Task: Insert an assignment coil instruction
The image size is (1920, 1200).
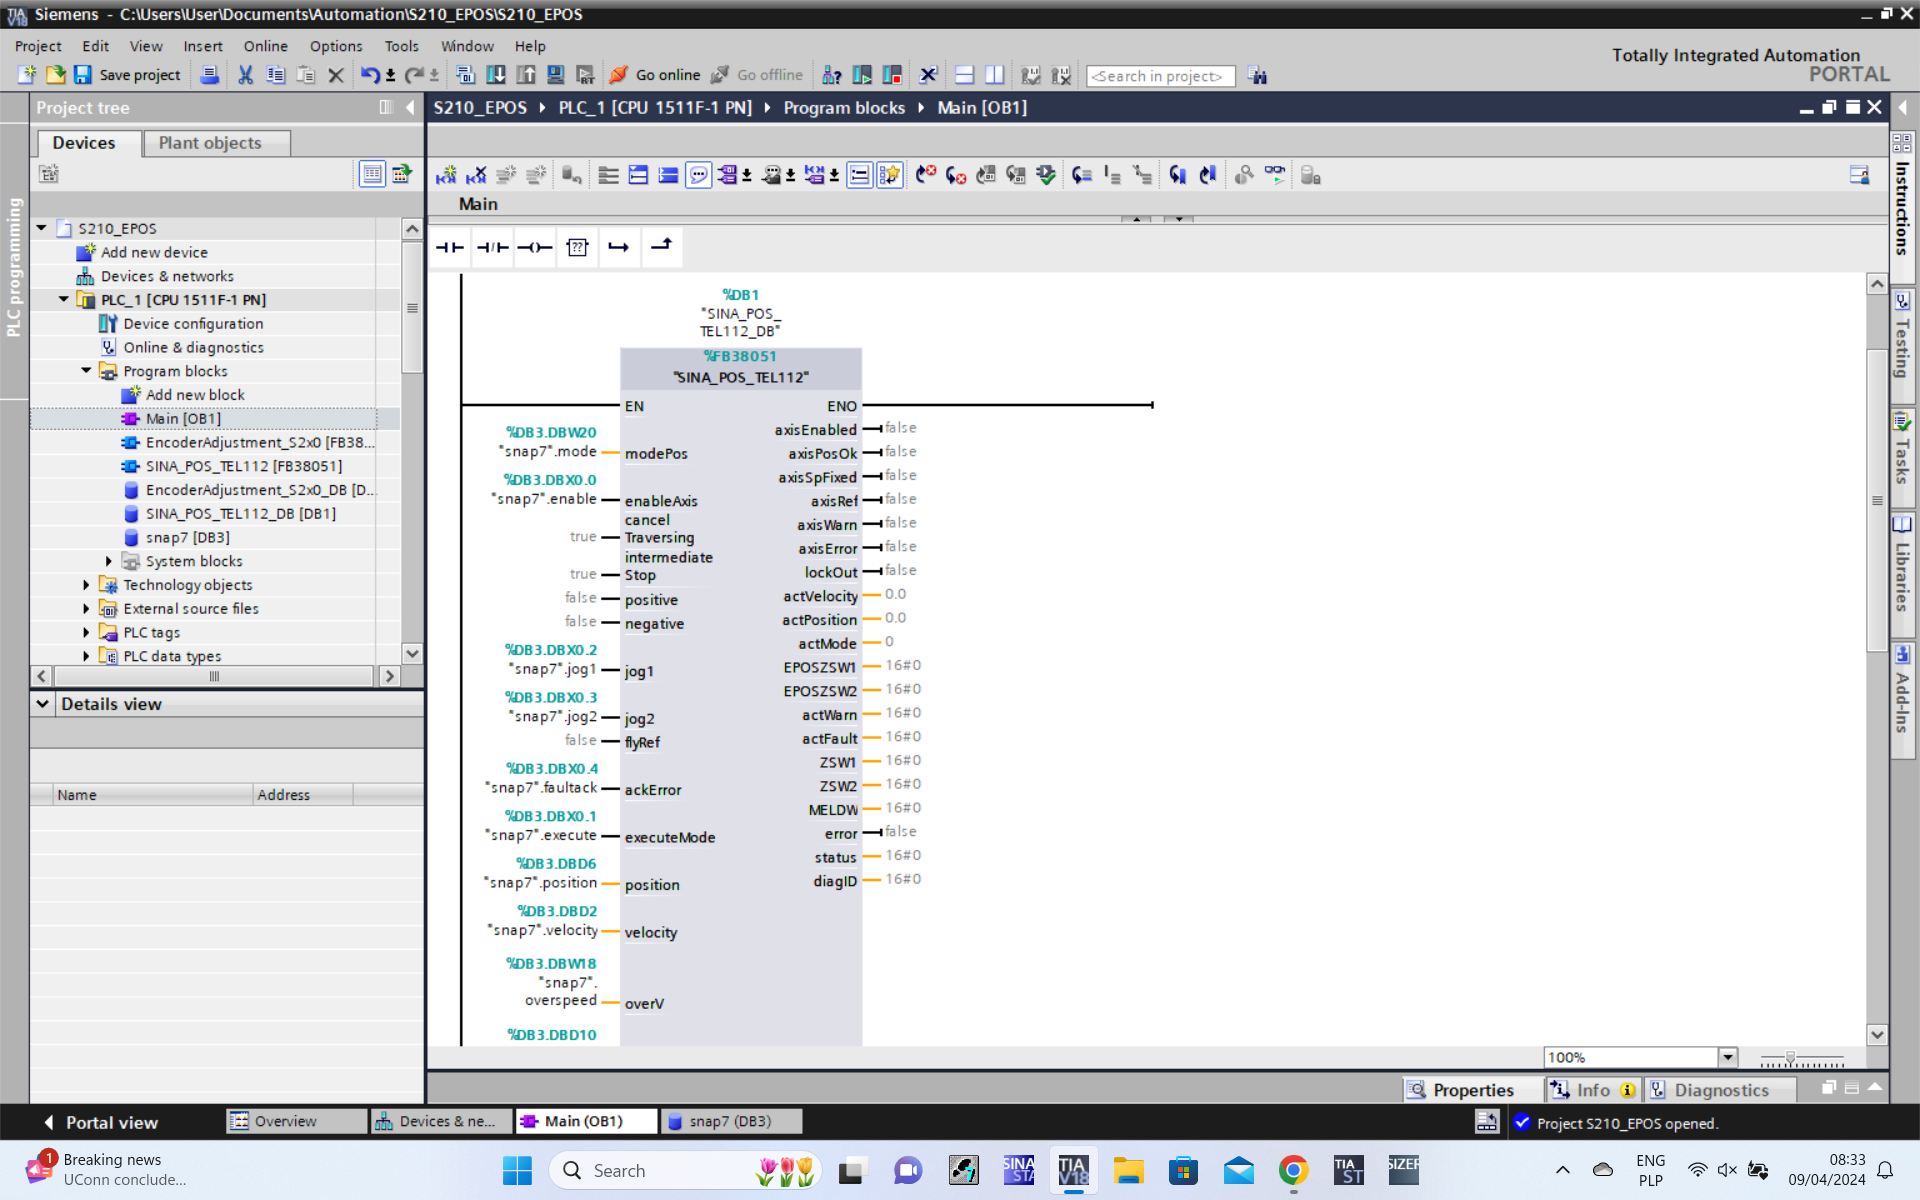Action: point(534,247)
